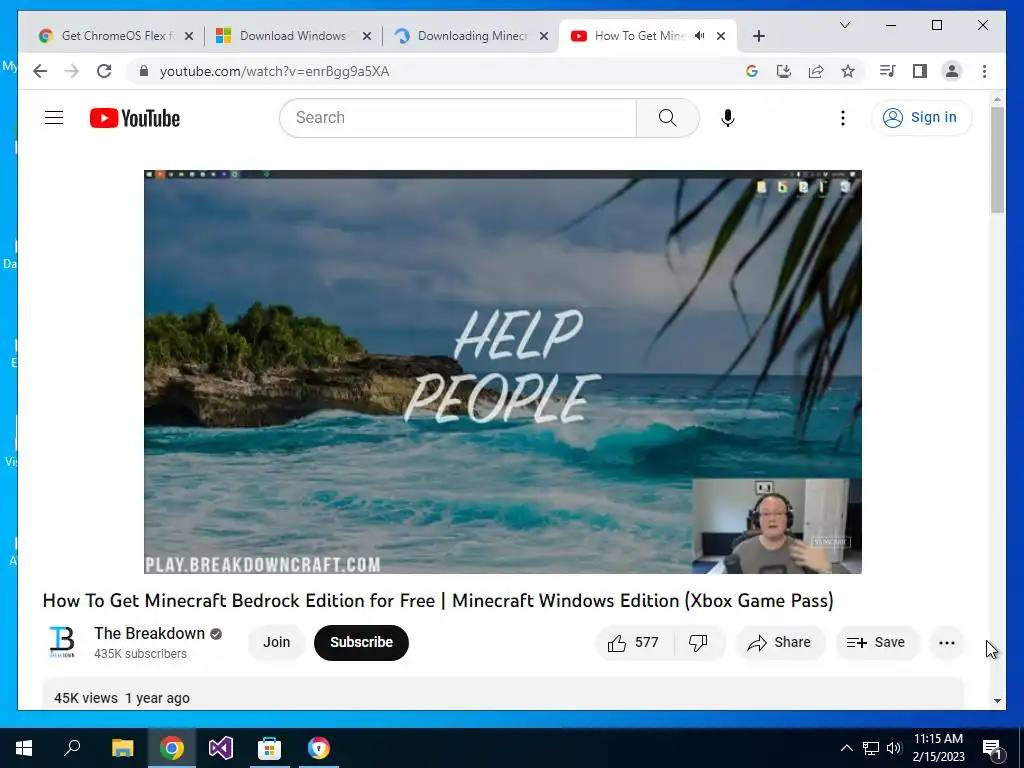Bookmark this tab with the star icon
1024x768 pixels.
(848, 71)
